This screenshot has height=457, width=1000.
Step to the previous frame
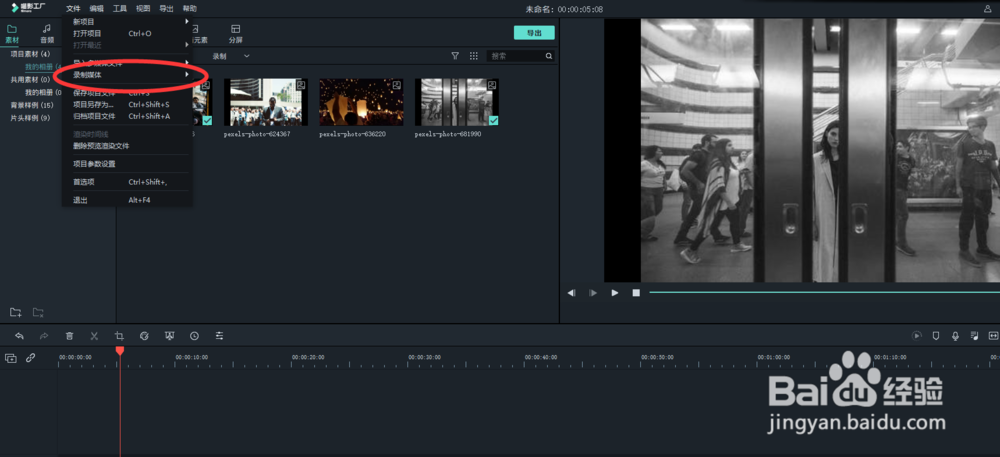click(572, 293)
